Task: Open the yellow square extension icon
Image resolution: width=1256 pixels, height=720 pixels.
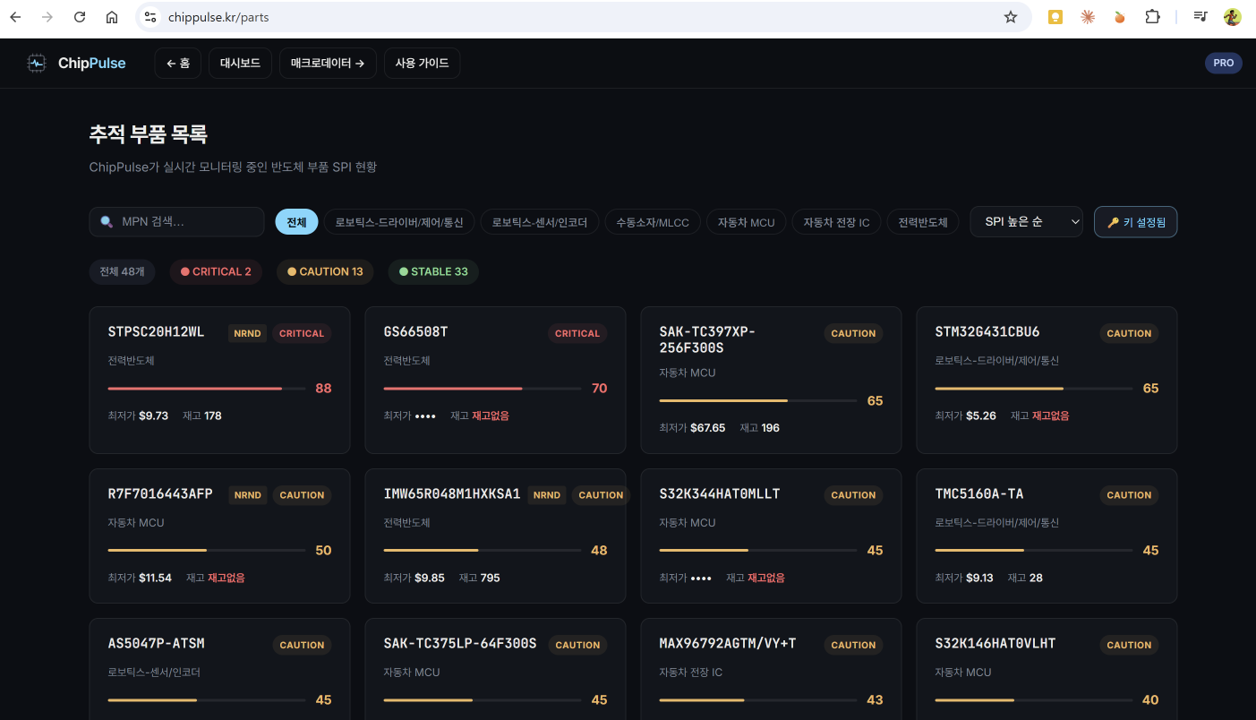Action: (x=1055, y=17)
